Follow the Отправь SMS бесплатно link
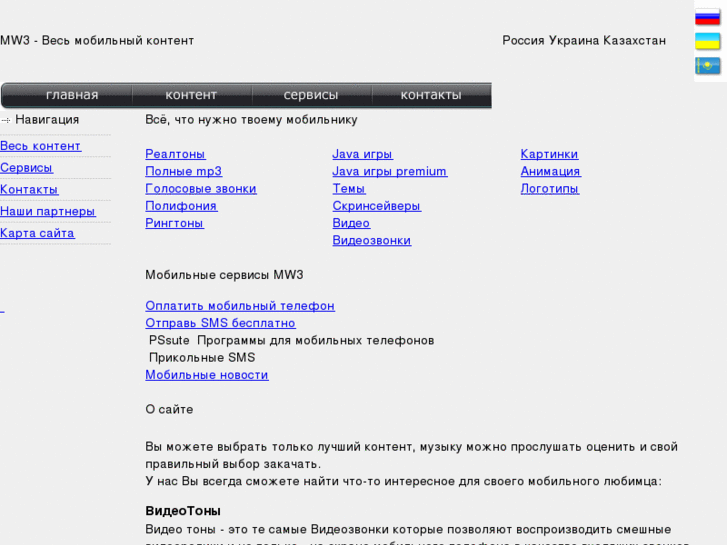The height and width of the screenshot is (545, 727). click(220, 323)
